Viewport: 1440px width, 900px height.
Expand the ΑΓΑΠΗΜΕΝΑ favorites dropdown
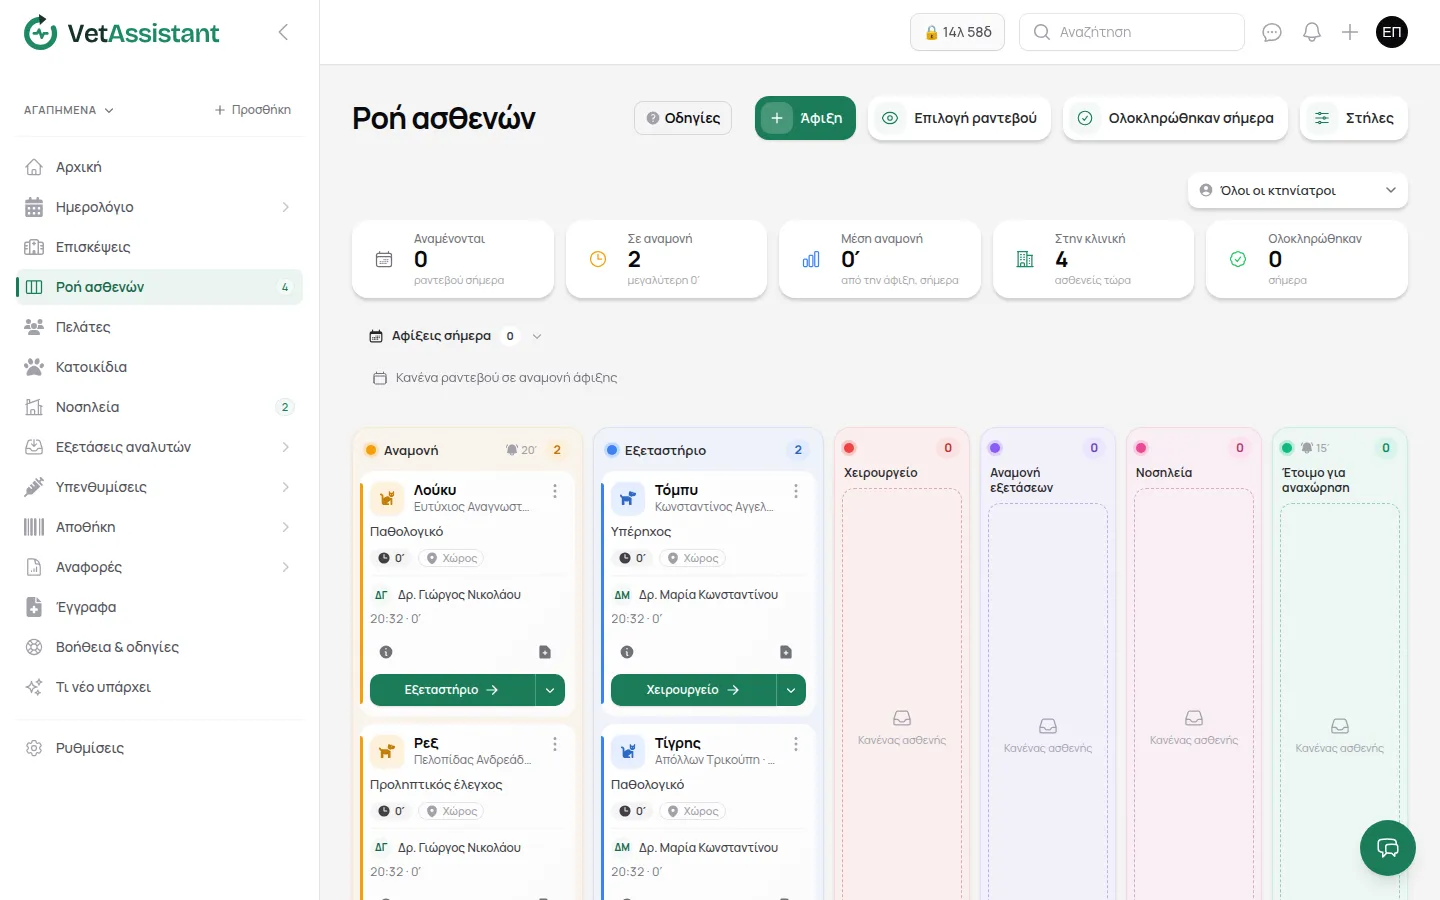(x=69, y=110)
